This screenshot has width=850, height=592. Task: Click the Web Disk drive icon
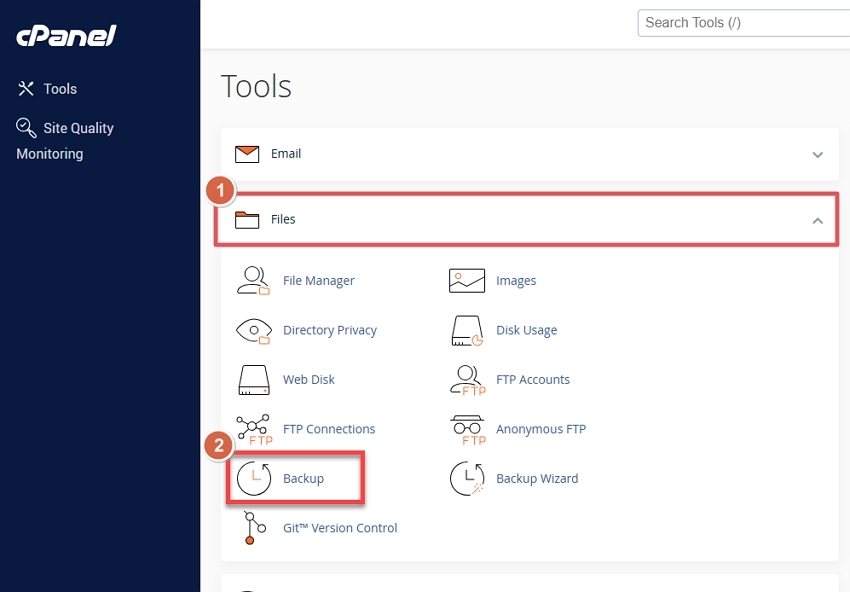[254, 380]
